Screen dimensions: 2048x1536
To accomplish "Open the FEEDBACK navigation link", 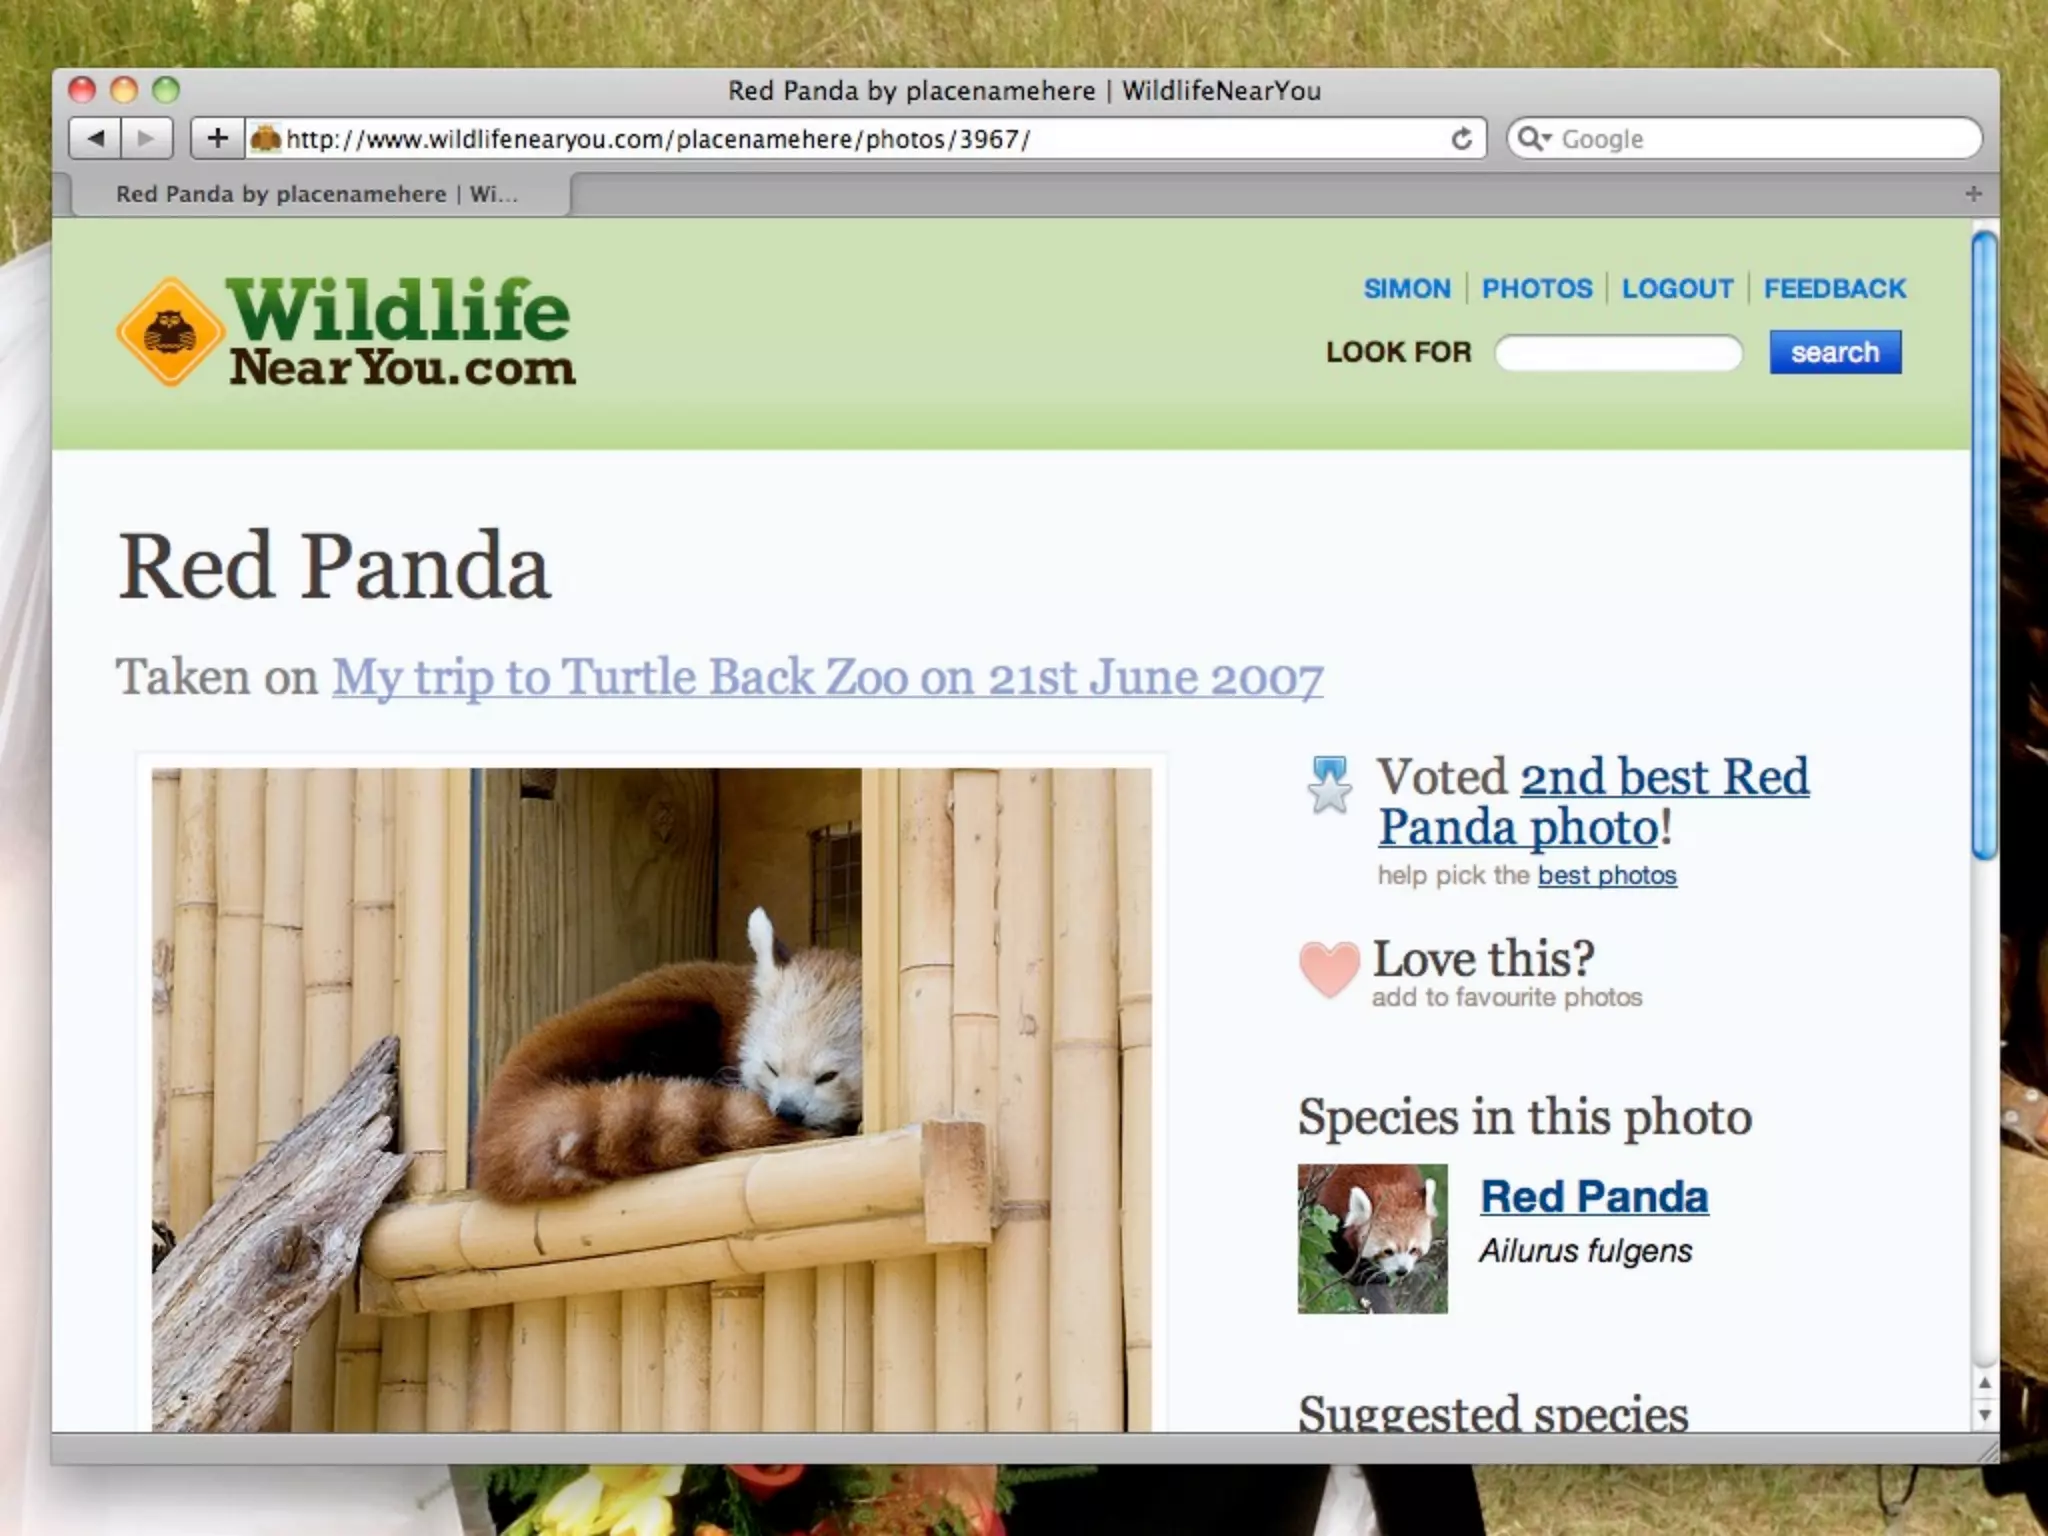I will [1834, 289].
